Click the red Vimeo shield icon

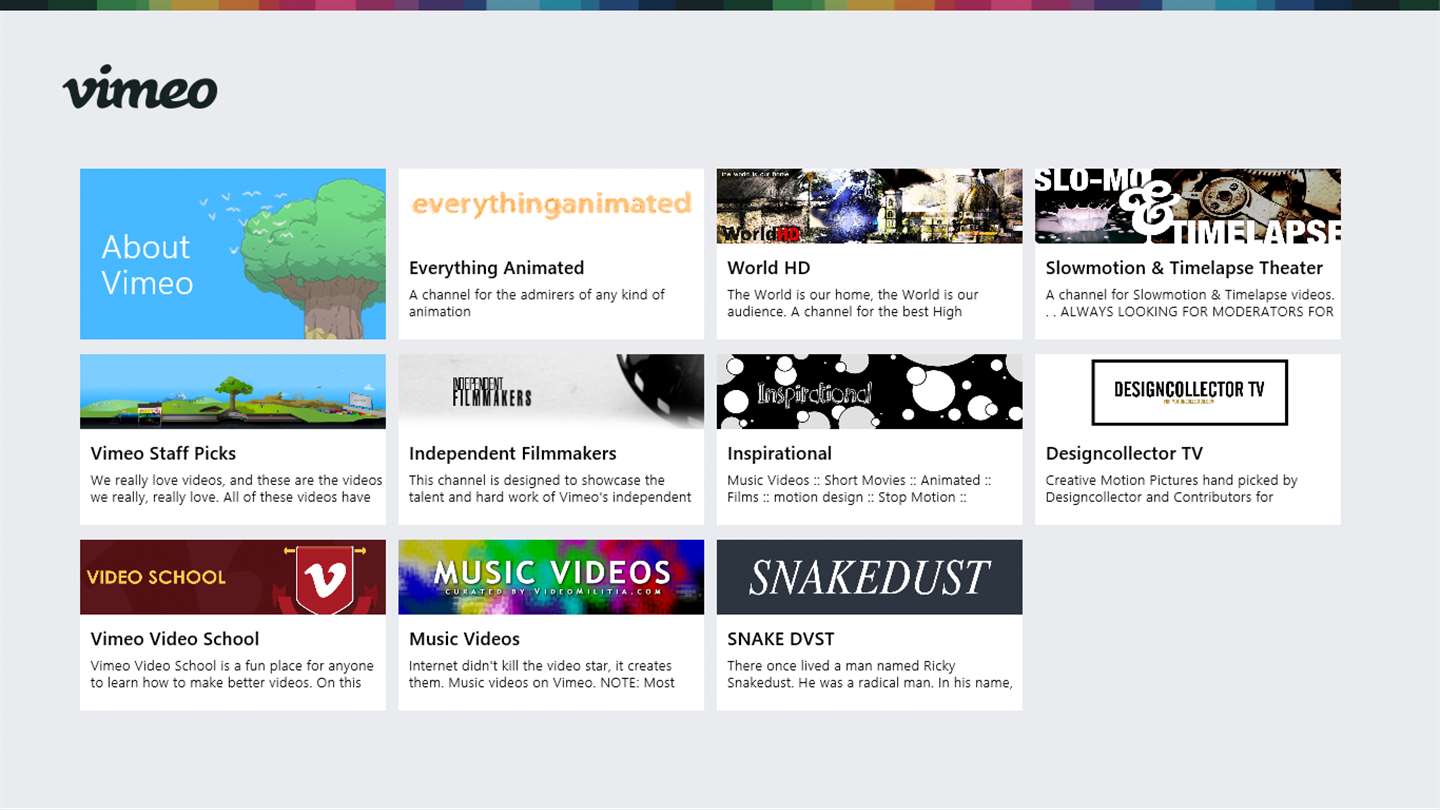pyautogui.click(x=325, y=579)
